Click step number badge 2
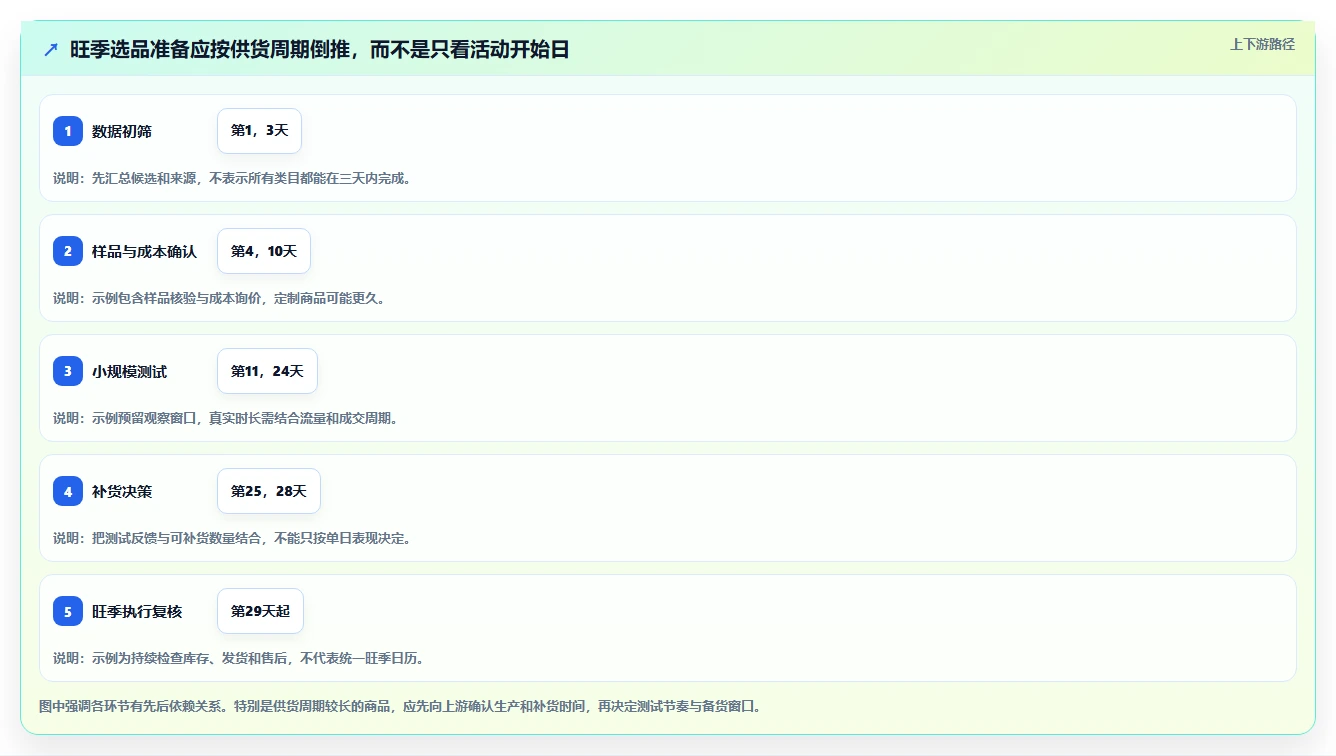The height and width of the screenshot is (756, 1336). (x=68, y=251)
